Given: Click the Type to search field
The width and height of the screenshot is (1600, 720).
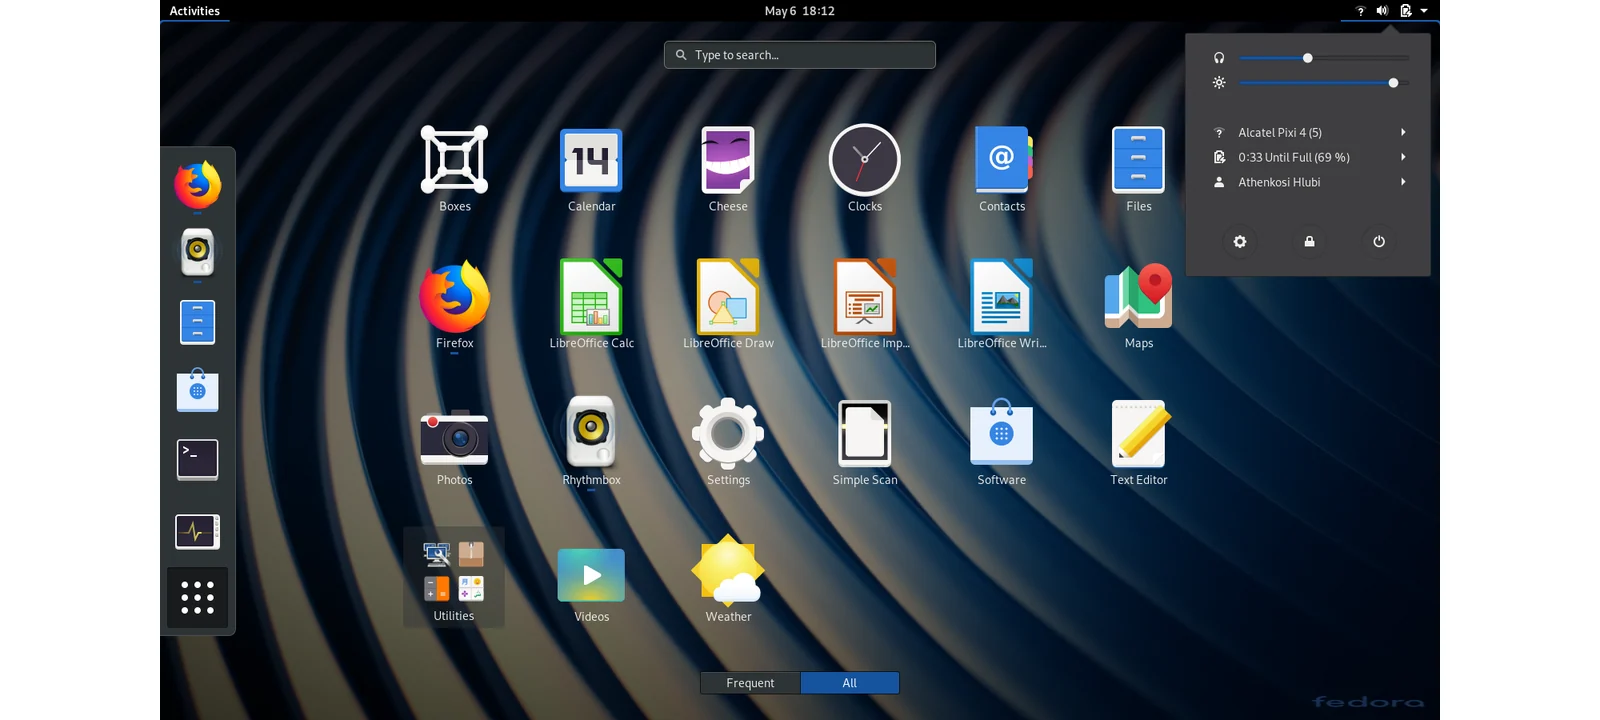Looking at the screenshot, I should 800,55.
